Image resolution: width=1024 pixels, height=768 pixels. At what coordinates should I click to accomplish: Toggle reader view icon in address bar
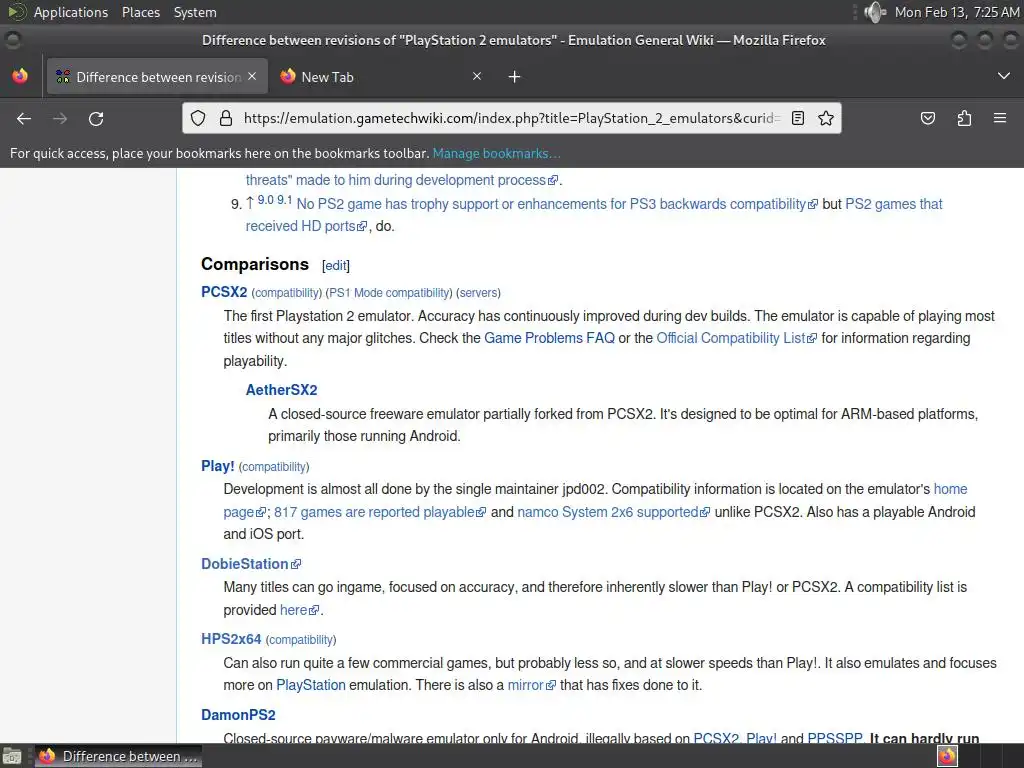[797, 118]
